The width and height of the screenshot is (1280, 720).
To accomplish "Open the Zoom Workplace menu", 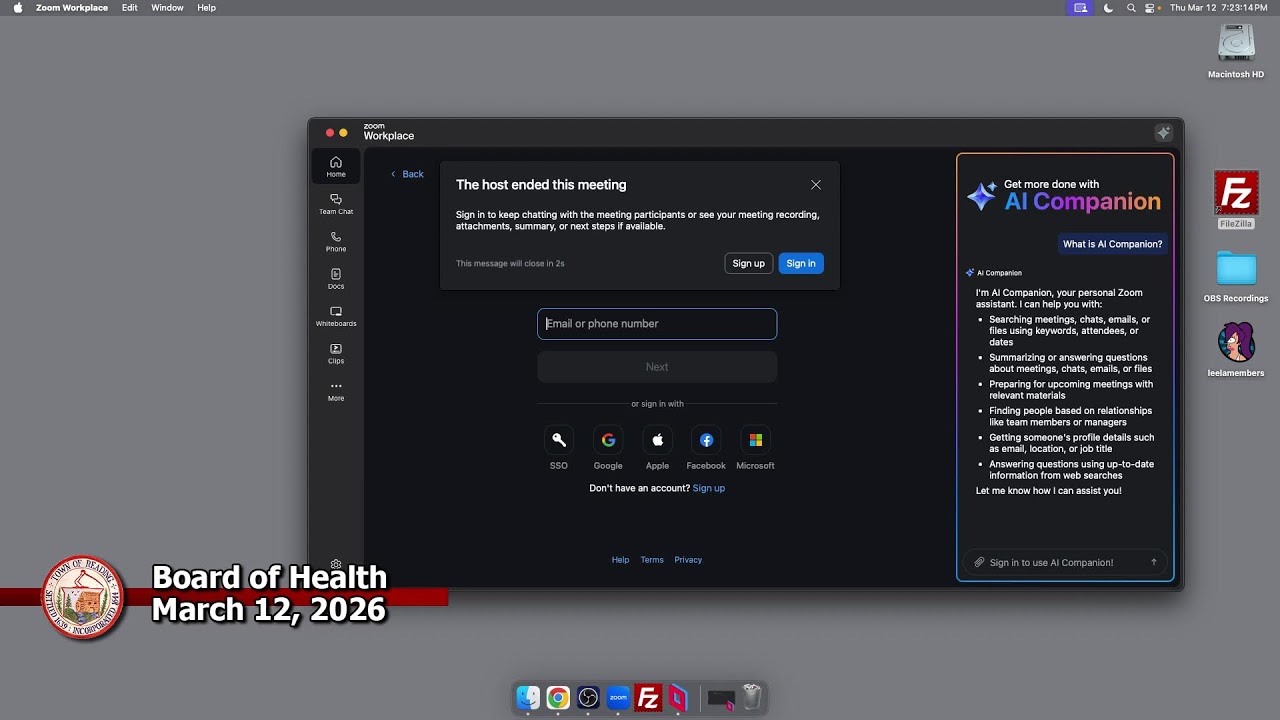I will point(72,8).
